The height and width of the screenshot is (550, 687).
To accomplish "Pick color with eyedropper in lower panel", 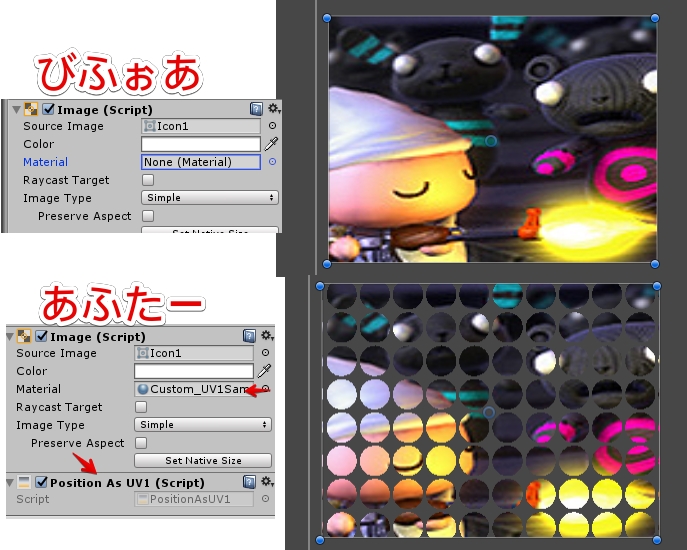I will point(264,371).
